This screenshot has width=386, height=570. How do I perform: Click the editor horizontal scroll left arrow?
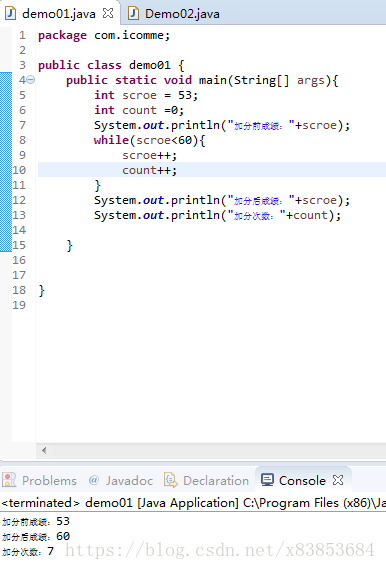click(x=44, y=450)
